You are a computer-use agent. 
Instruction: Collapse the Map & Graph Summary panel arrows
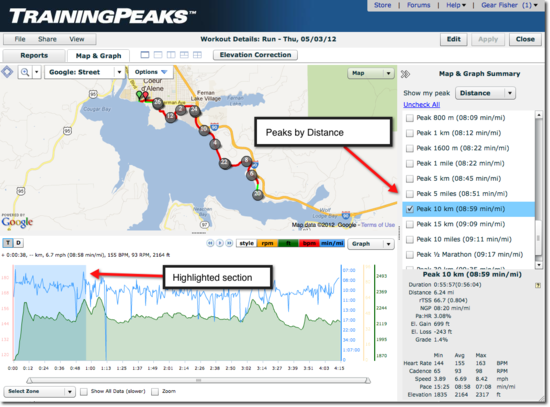[405, 74]
